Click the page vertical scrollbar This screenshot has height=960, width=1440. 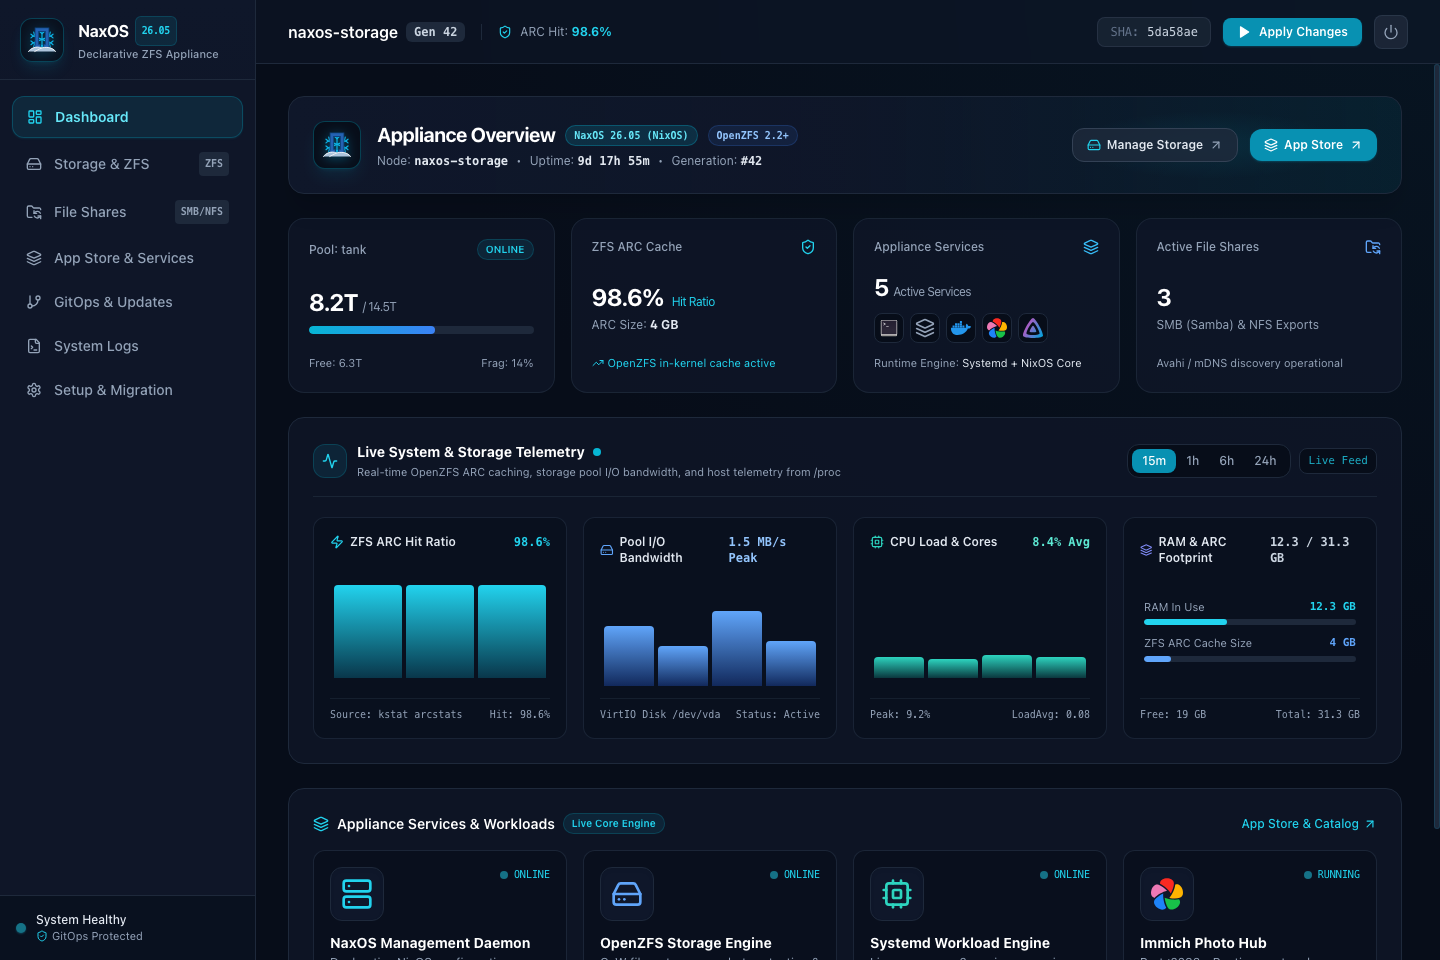[1437, 445]
